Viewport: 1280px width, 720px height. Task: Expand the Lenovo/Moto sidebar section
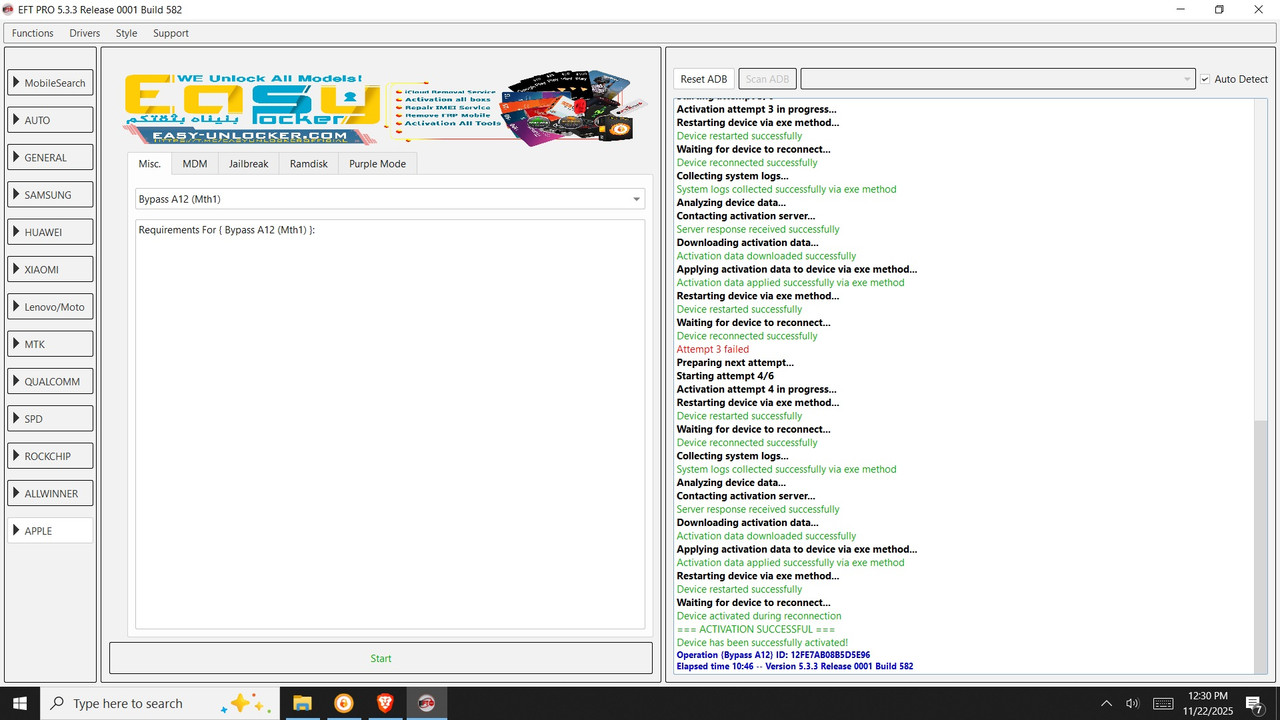(51, 307)
